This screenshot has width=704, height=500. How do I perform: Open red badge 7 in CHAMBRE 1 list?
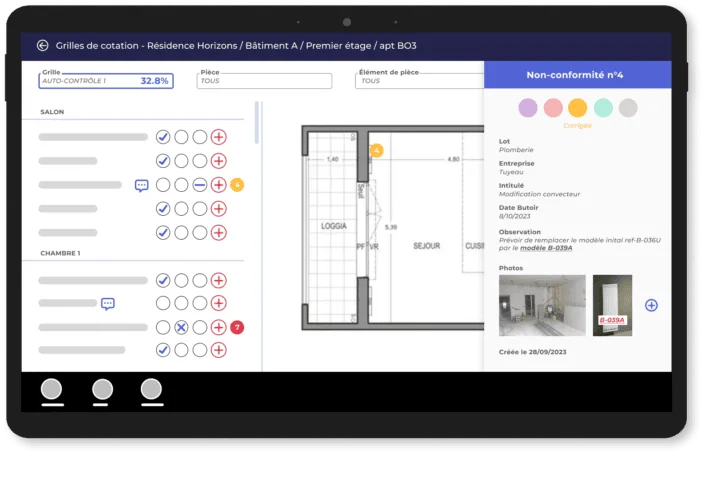click(x=237, y=327)
